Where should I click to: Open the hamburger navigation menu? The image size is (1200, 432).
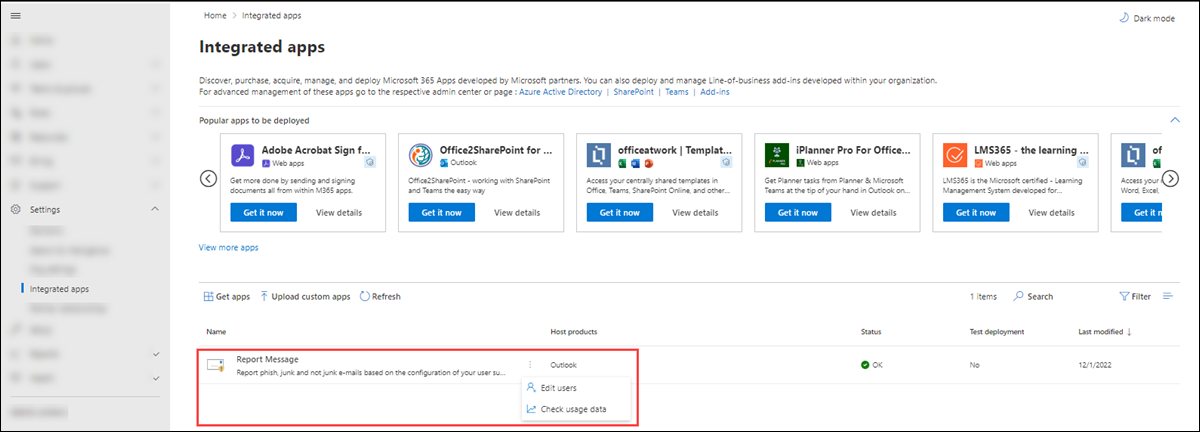pos(15,16)
